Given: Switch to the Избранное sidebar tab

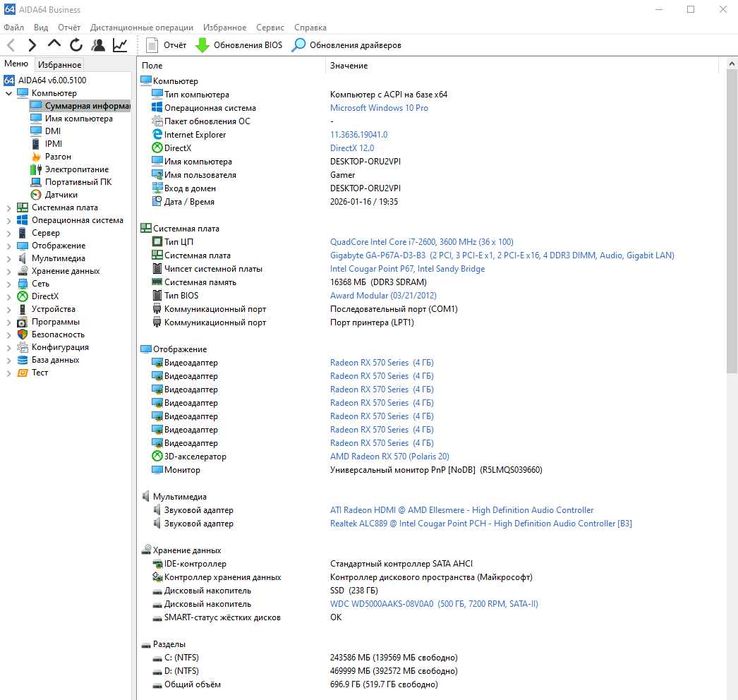Looking at the screenshot, I should point(59,64).
